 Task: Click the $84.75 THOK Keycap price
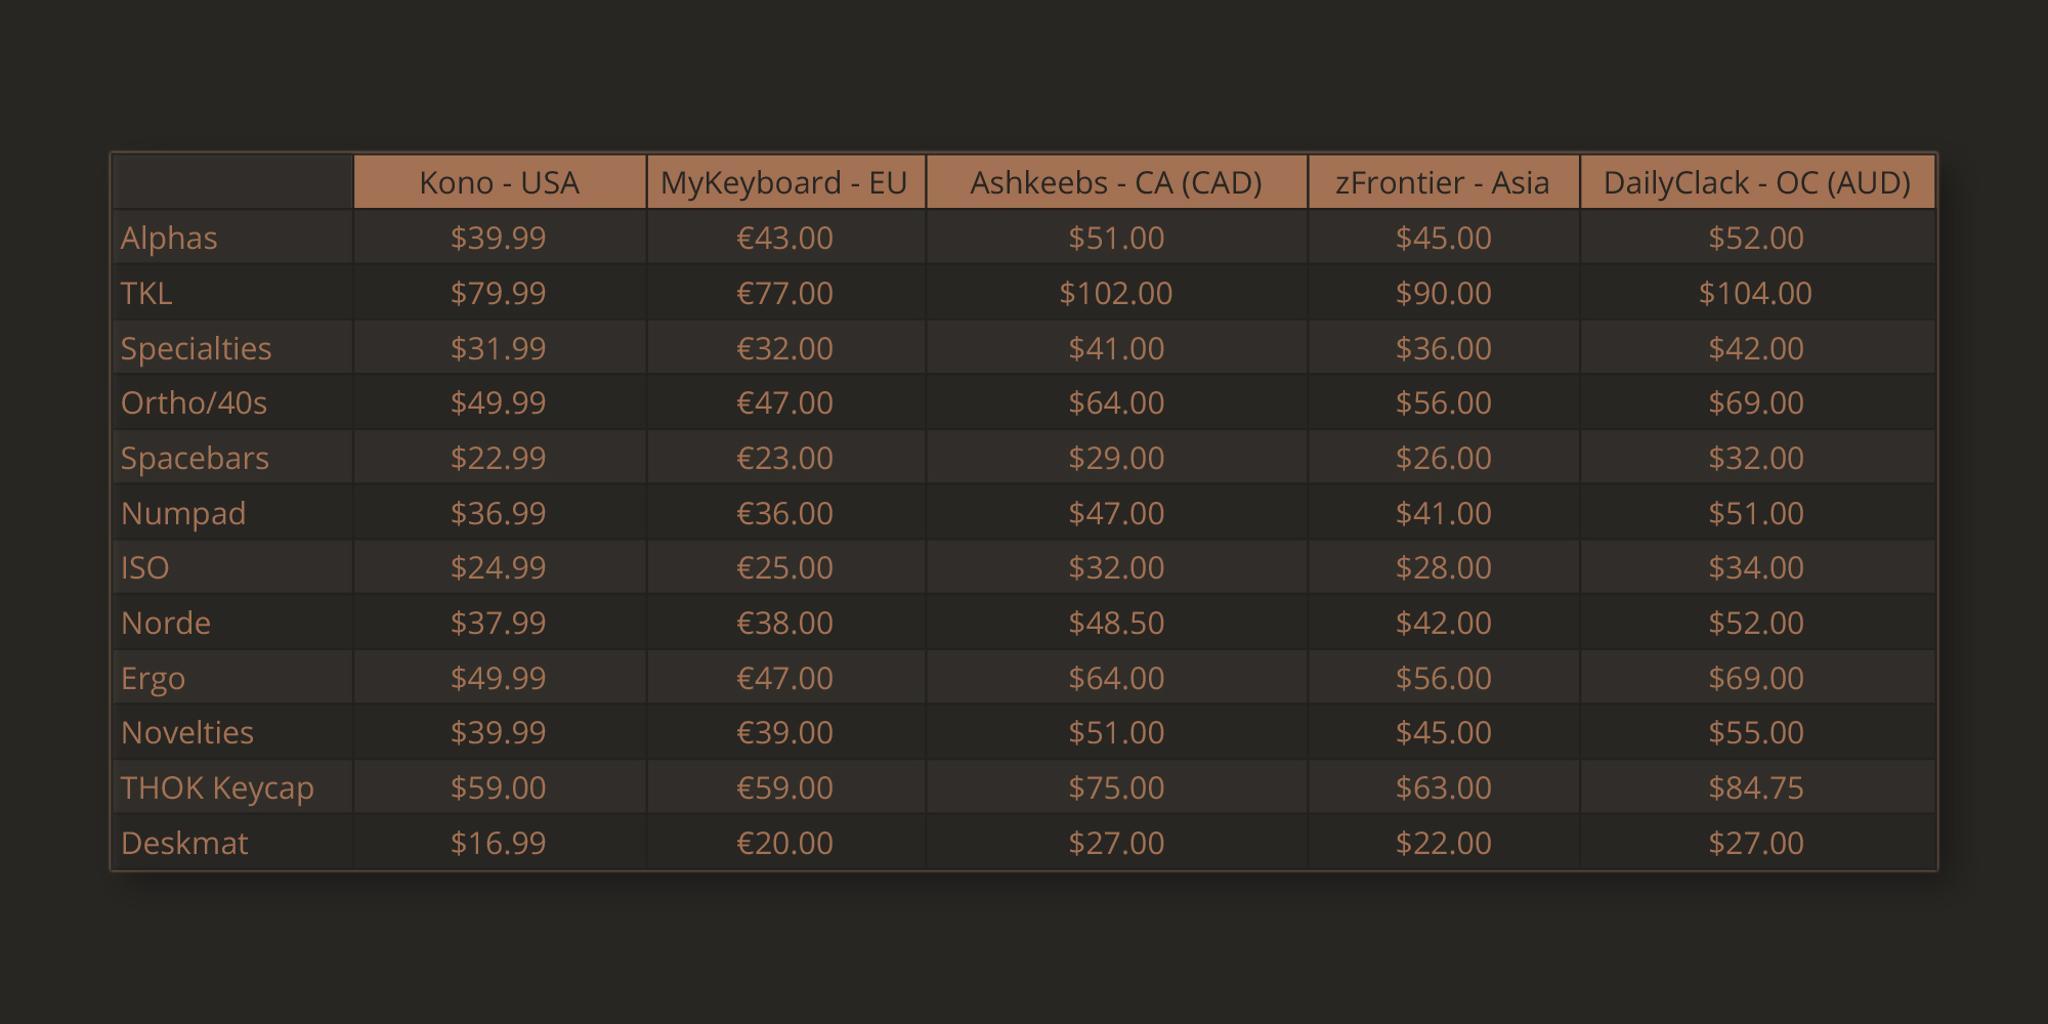point(1756,788)
